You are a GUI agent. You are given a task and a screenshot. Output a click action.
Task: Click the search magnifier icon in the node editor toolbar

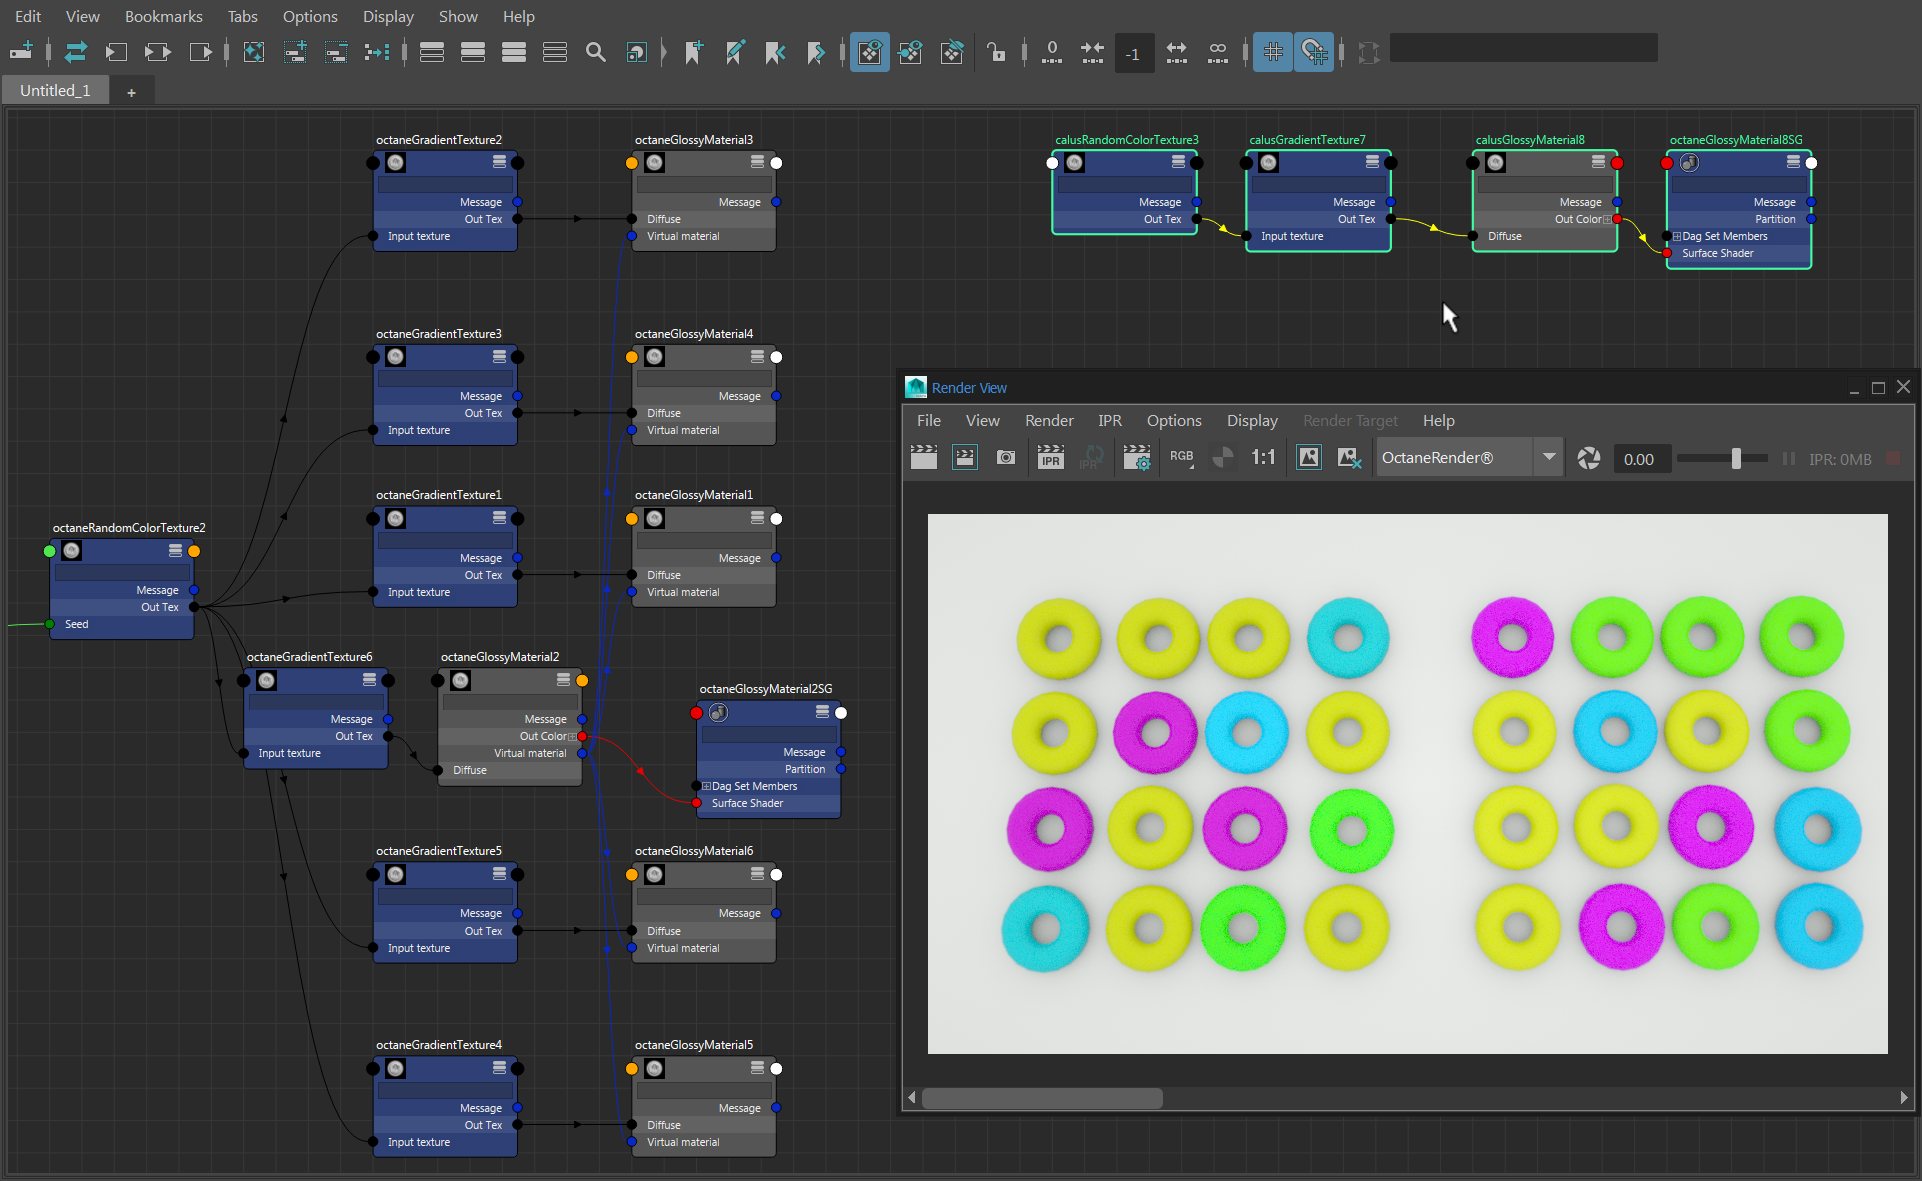click(x=595, y=52)
